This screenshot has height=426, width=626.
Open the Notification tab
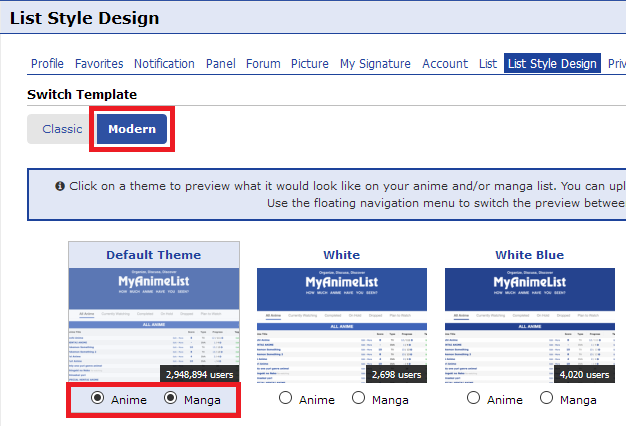[x=164, y=63]
